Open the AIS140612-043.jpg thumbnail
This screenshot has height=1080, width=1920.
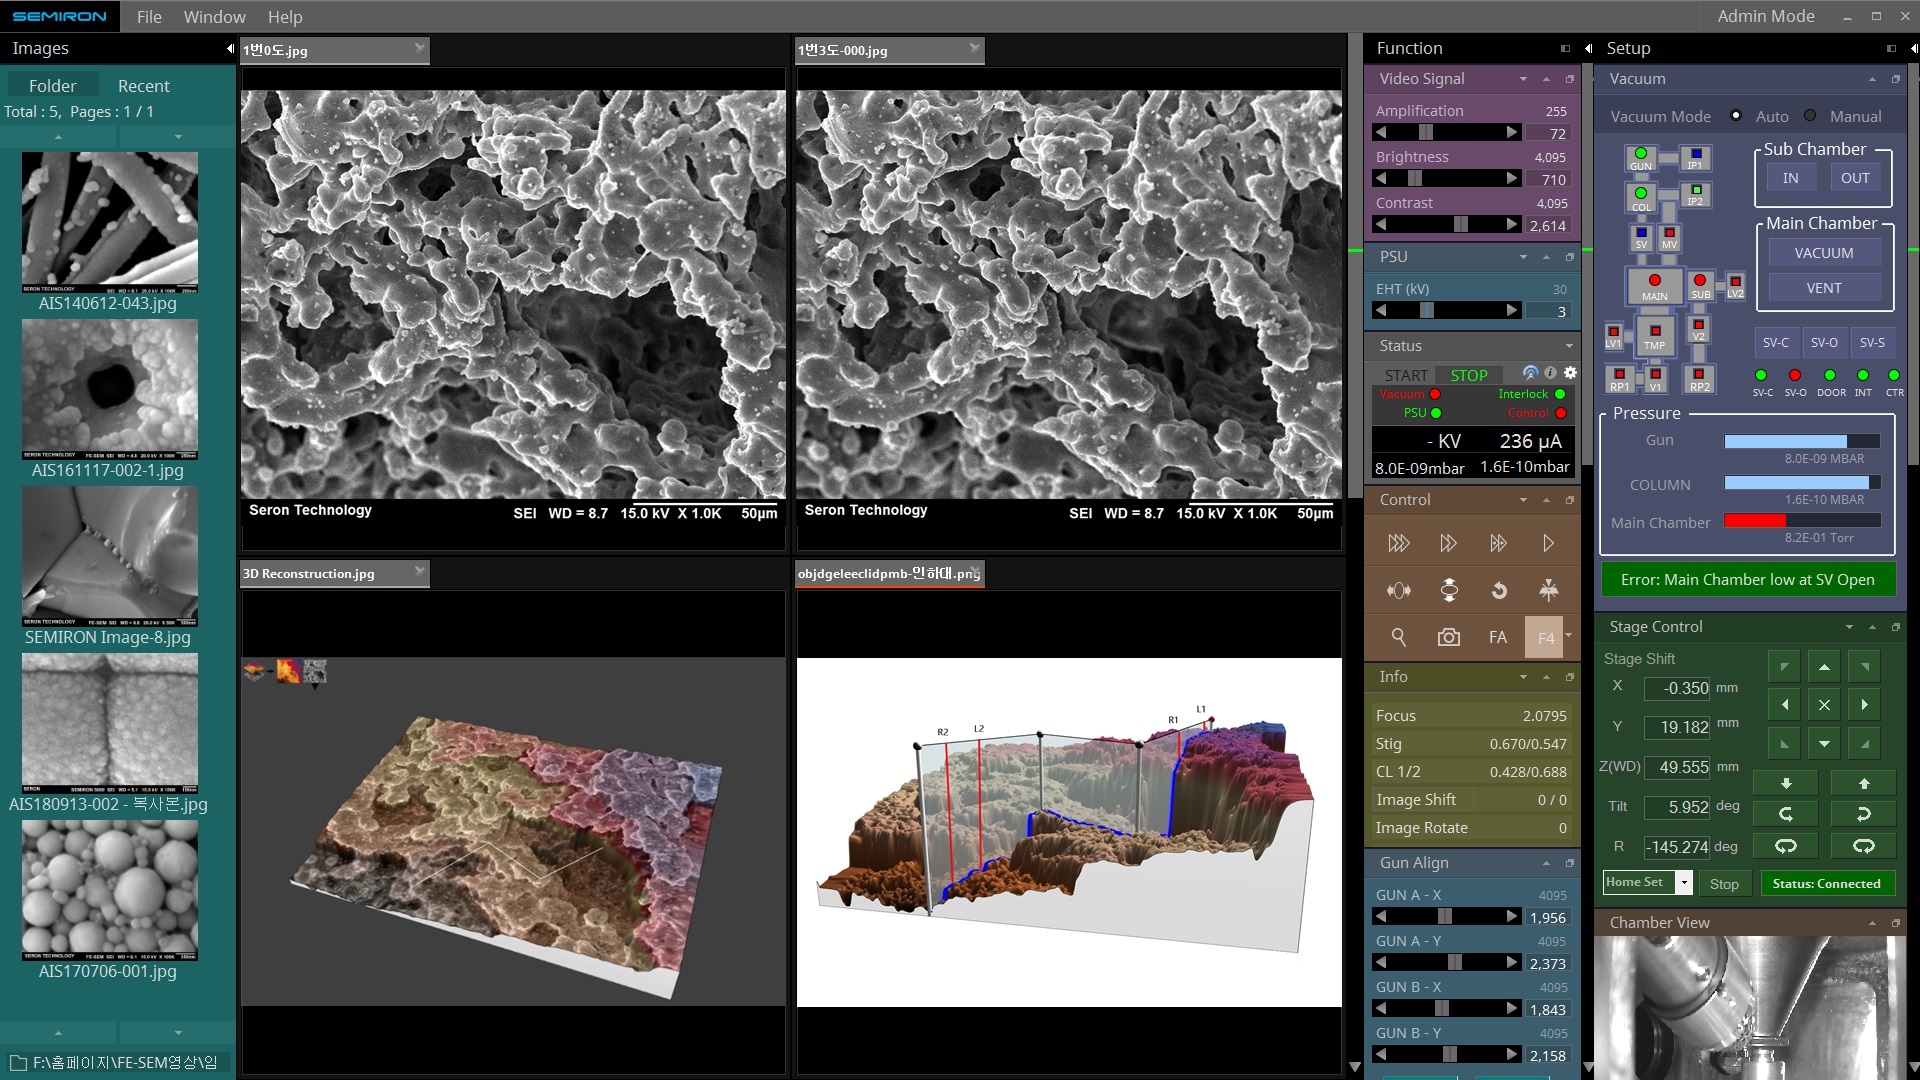109,222
